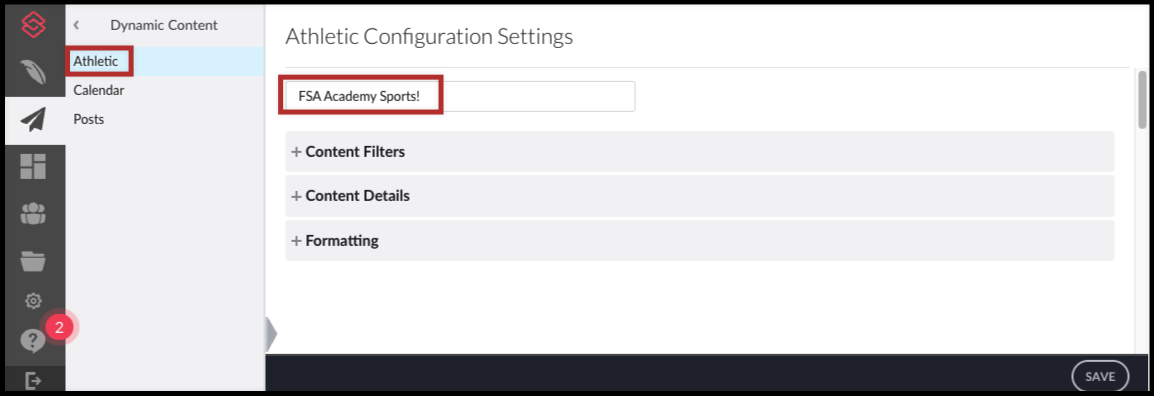Expand the Content Details section
The width and height of the screenshot is (1154, 396).
pos(699,196)
